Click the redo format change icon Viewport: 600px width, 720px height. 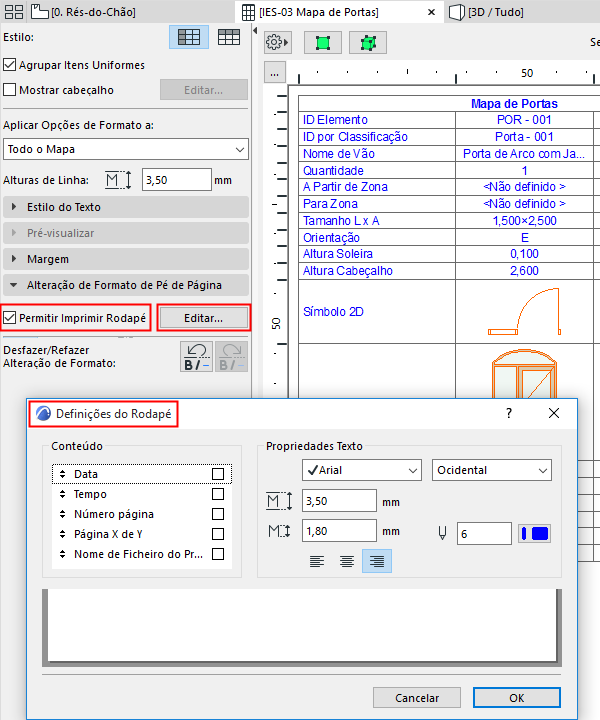231,356
